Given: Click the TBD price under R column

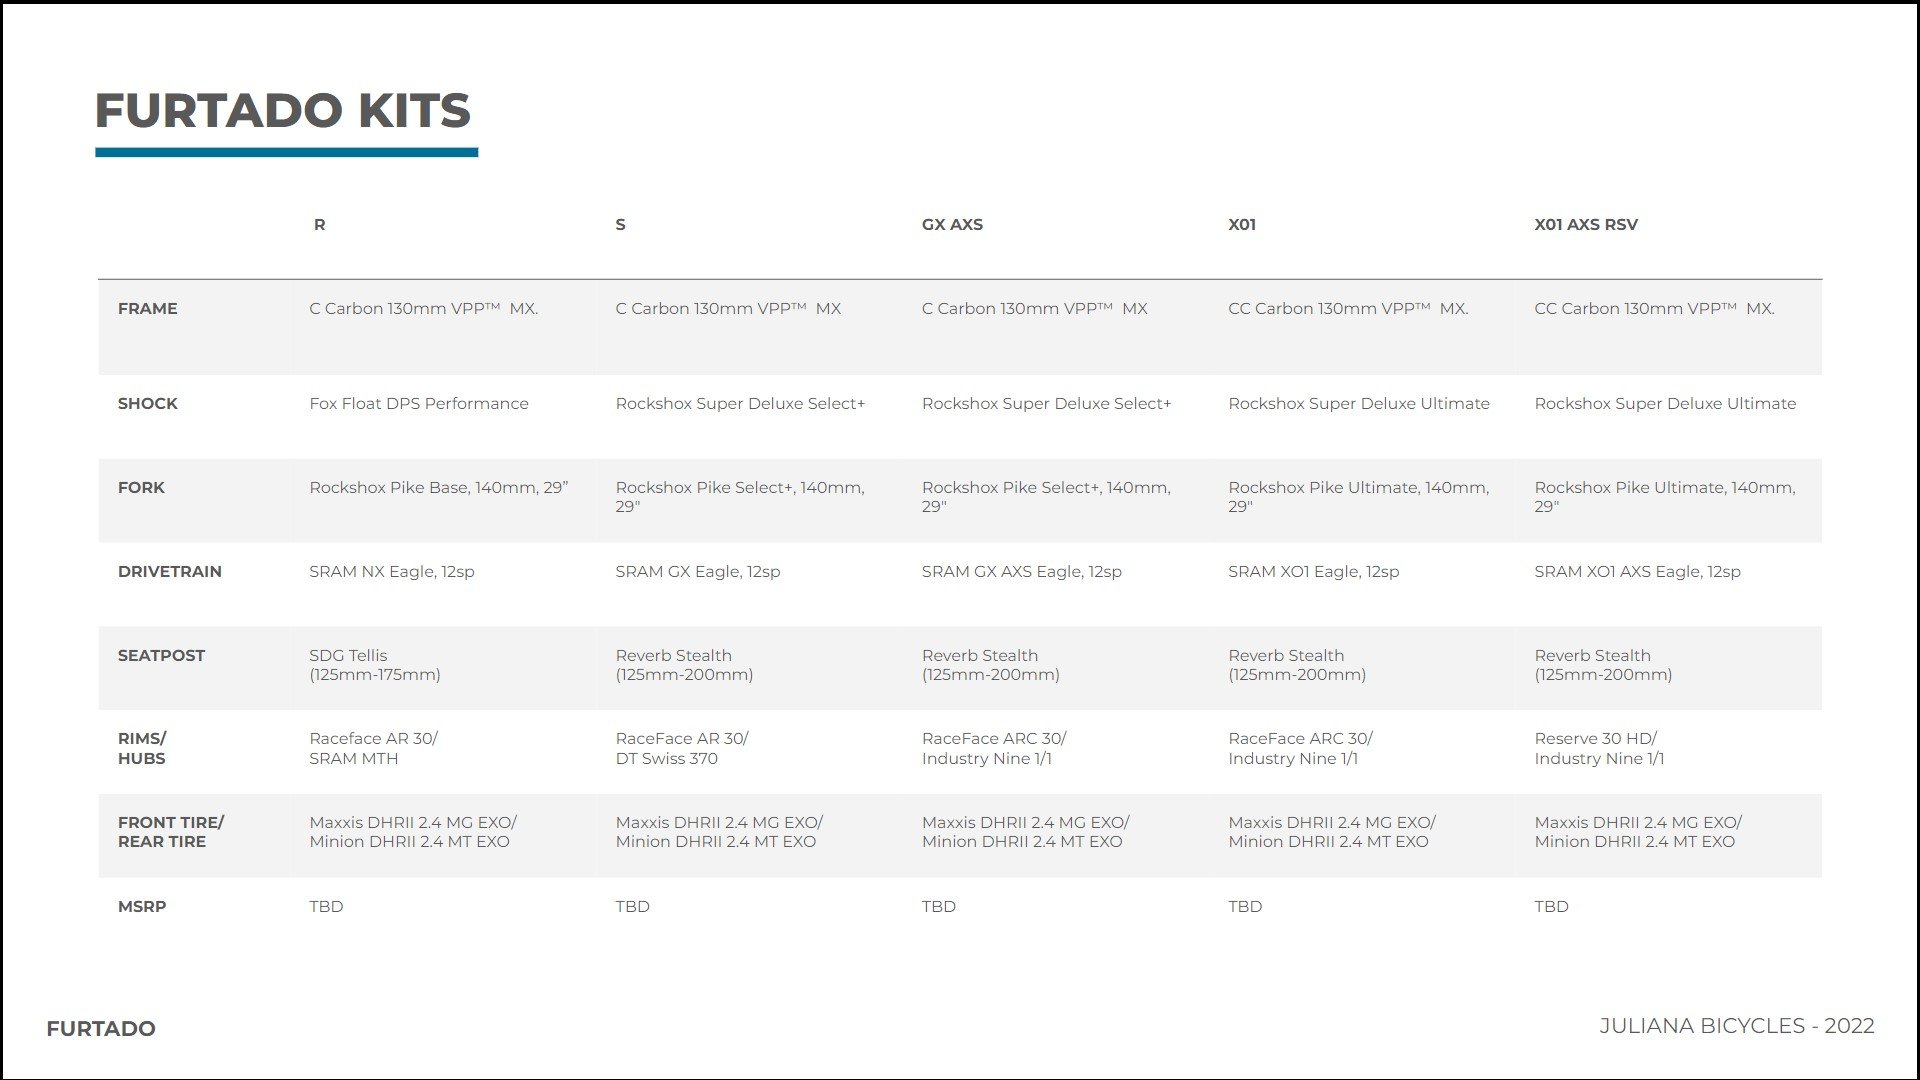Looking at the screenshot, I should tap(327, 907).
